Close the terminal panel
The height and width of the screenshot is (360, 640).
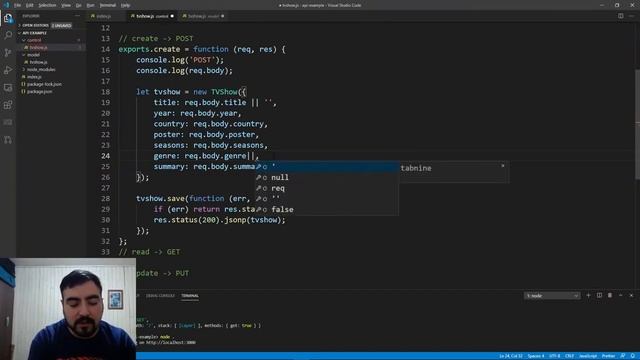pyautogui.click(x=631, y=295)
